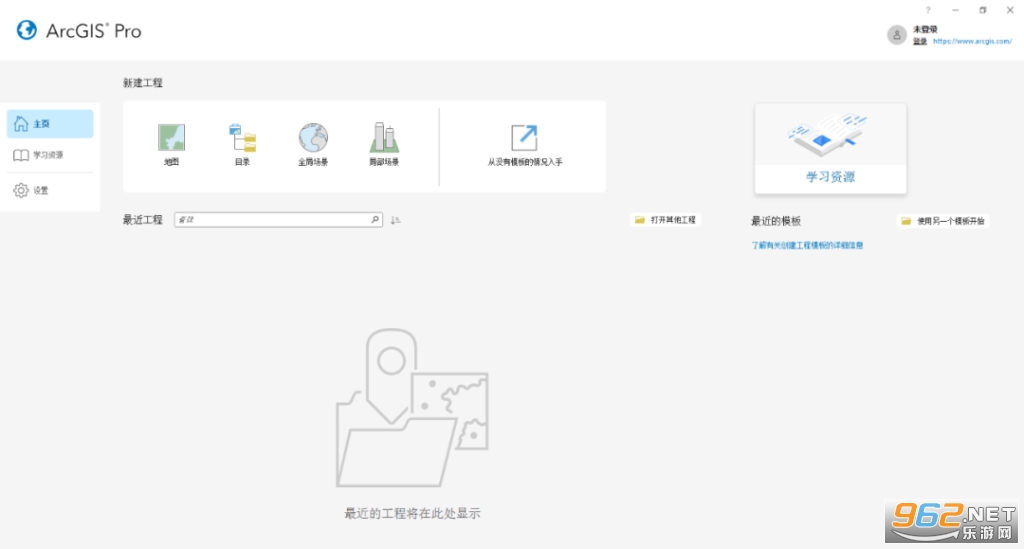Click the sign in (登录) link

coord(920,41)
